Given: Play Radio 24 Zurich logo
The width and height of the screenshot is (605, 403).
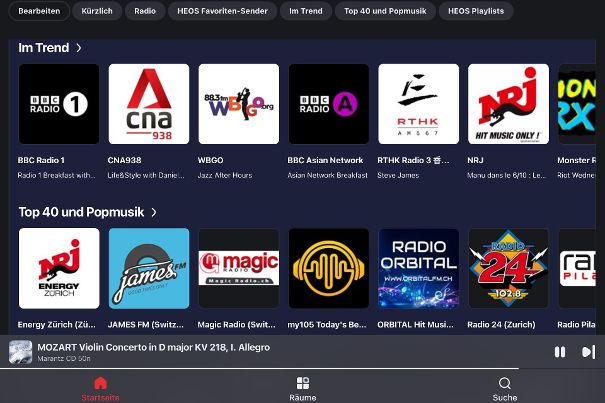Looking at the screenshot, I should (509, 268).
